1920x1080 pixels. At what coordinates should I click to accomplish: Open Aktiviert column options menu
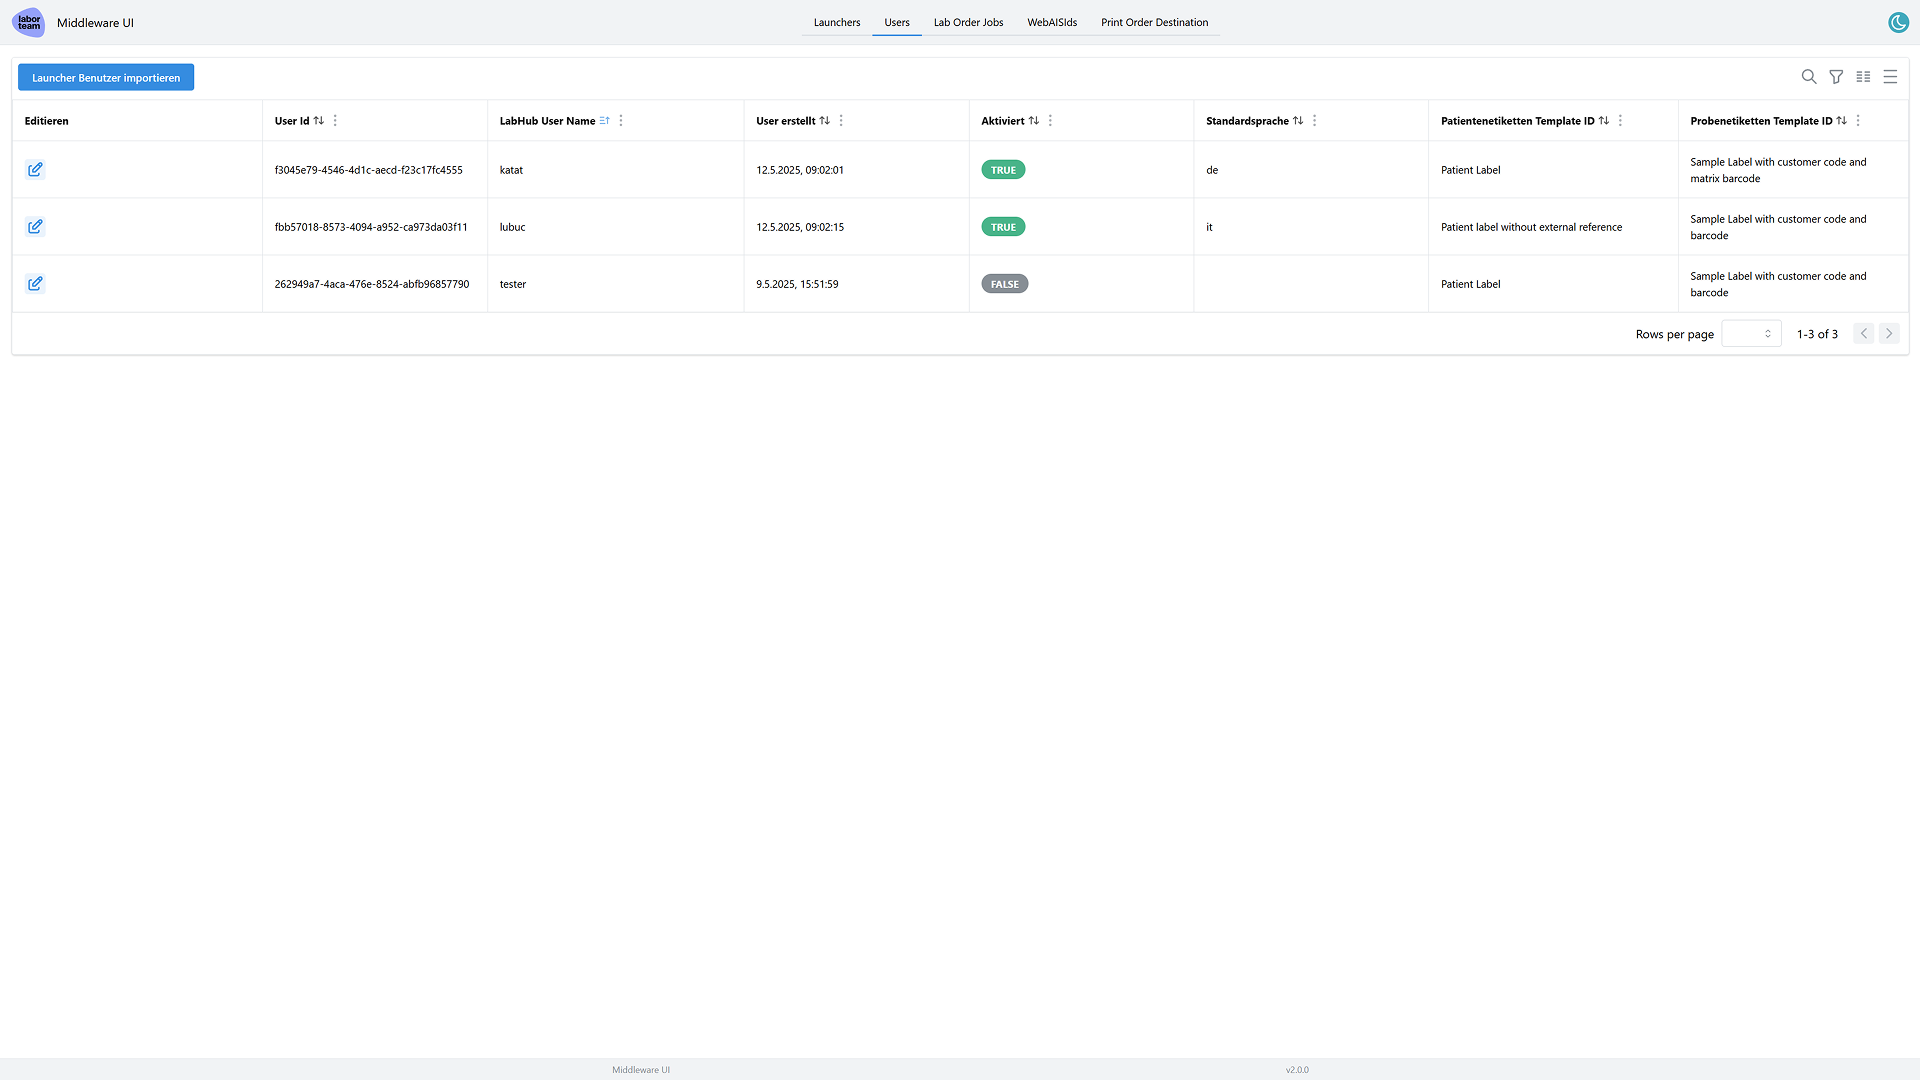click(1050, 121)
